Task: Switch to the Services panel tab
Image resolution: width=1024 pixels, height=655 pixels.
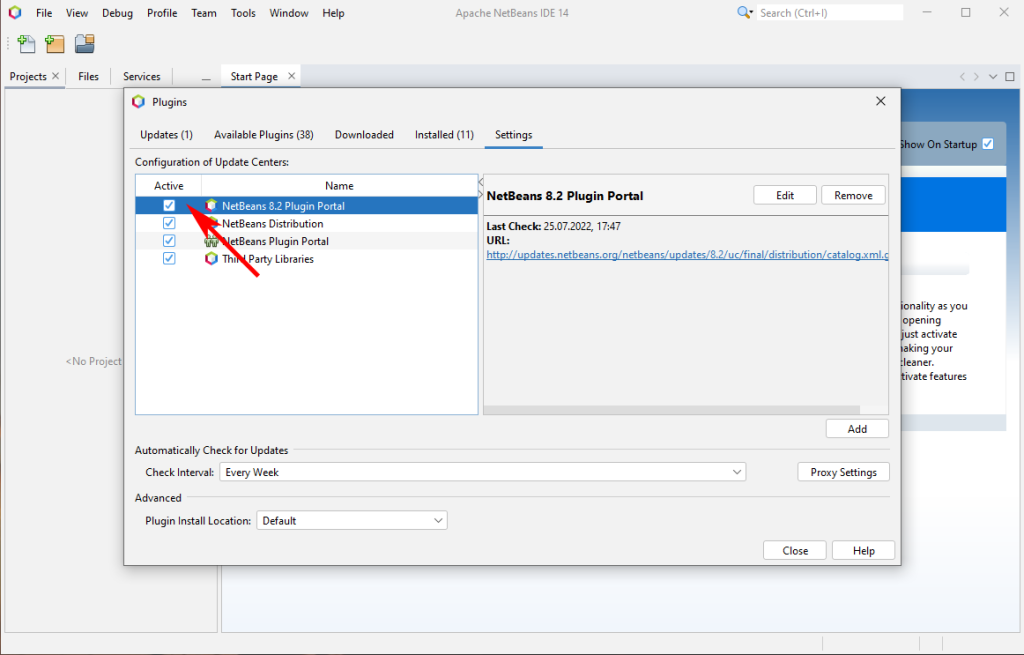Action: click(142, 76)
